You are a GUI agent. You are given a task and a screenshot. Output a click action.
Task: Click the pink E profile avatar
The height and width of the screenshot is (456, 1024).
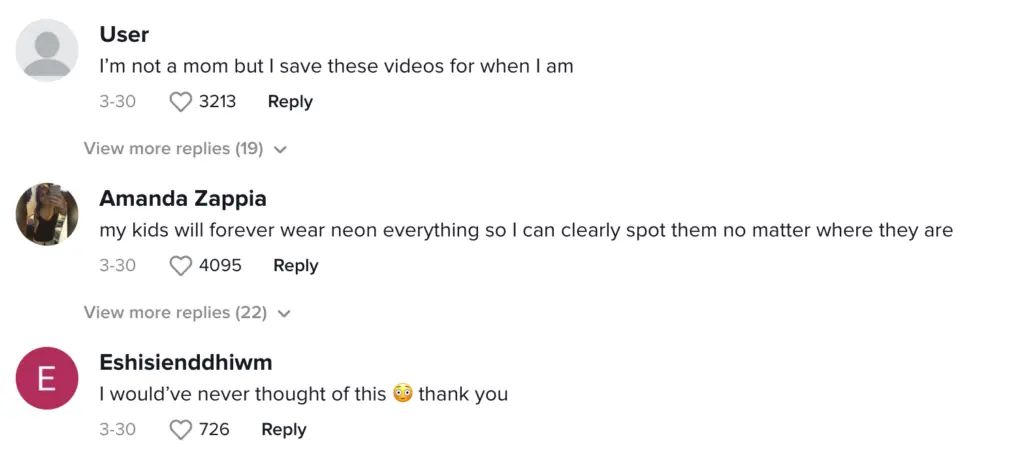pyautogui.click(x=47, y=378)
